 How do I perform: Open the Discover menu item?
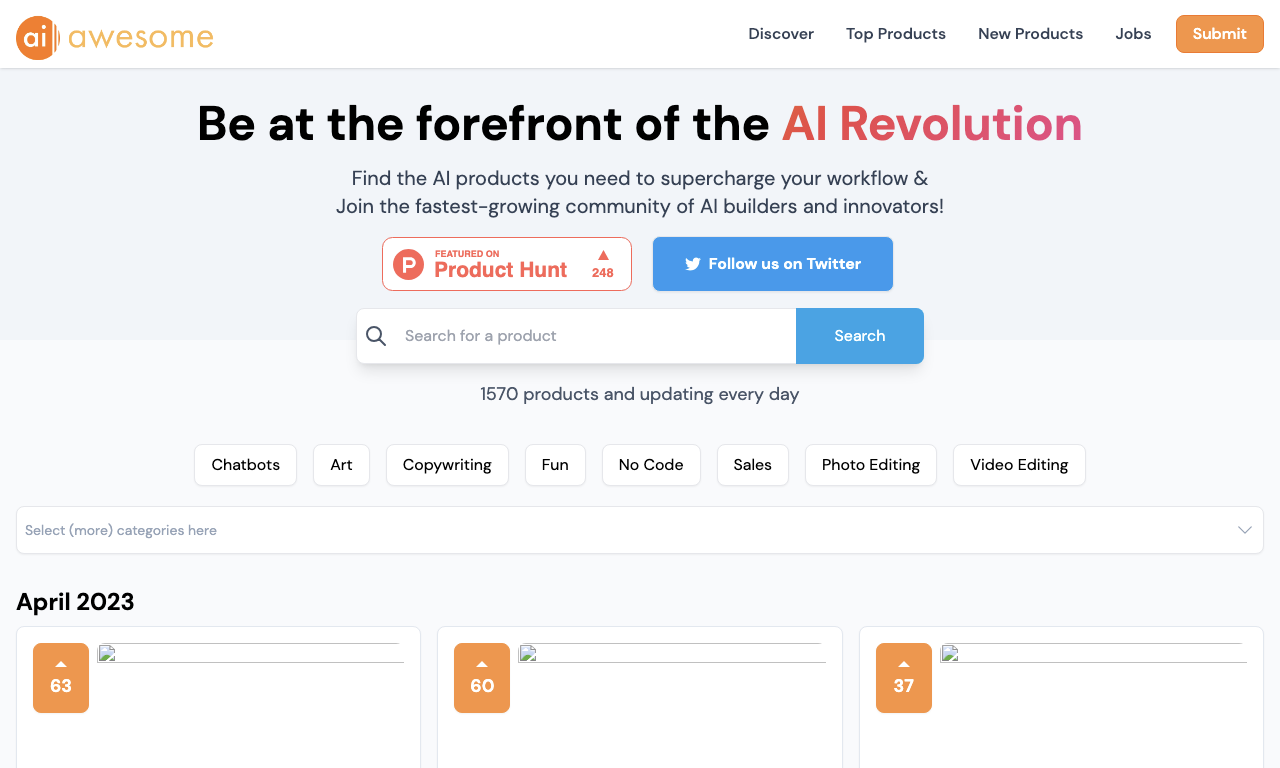point(781,34)
